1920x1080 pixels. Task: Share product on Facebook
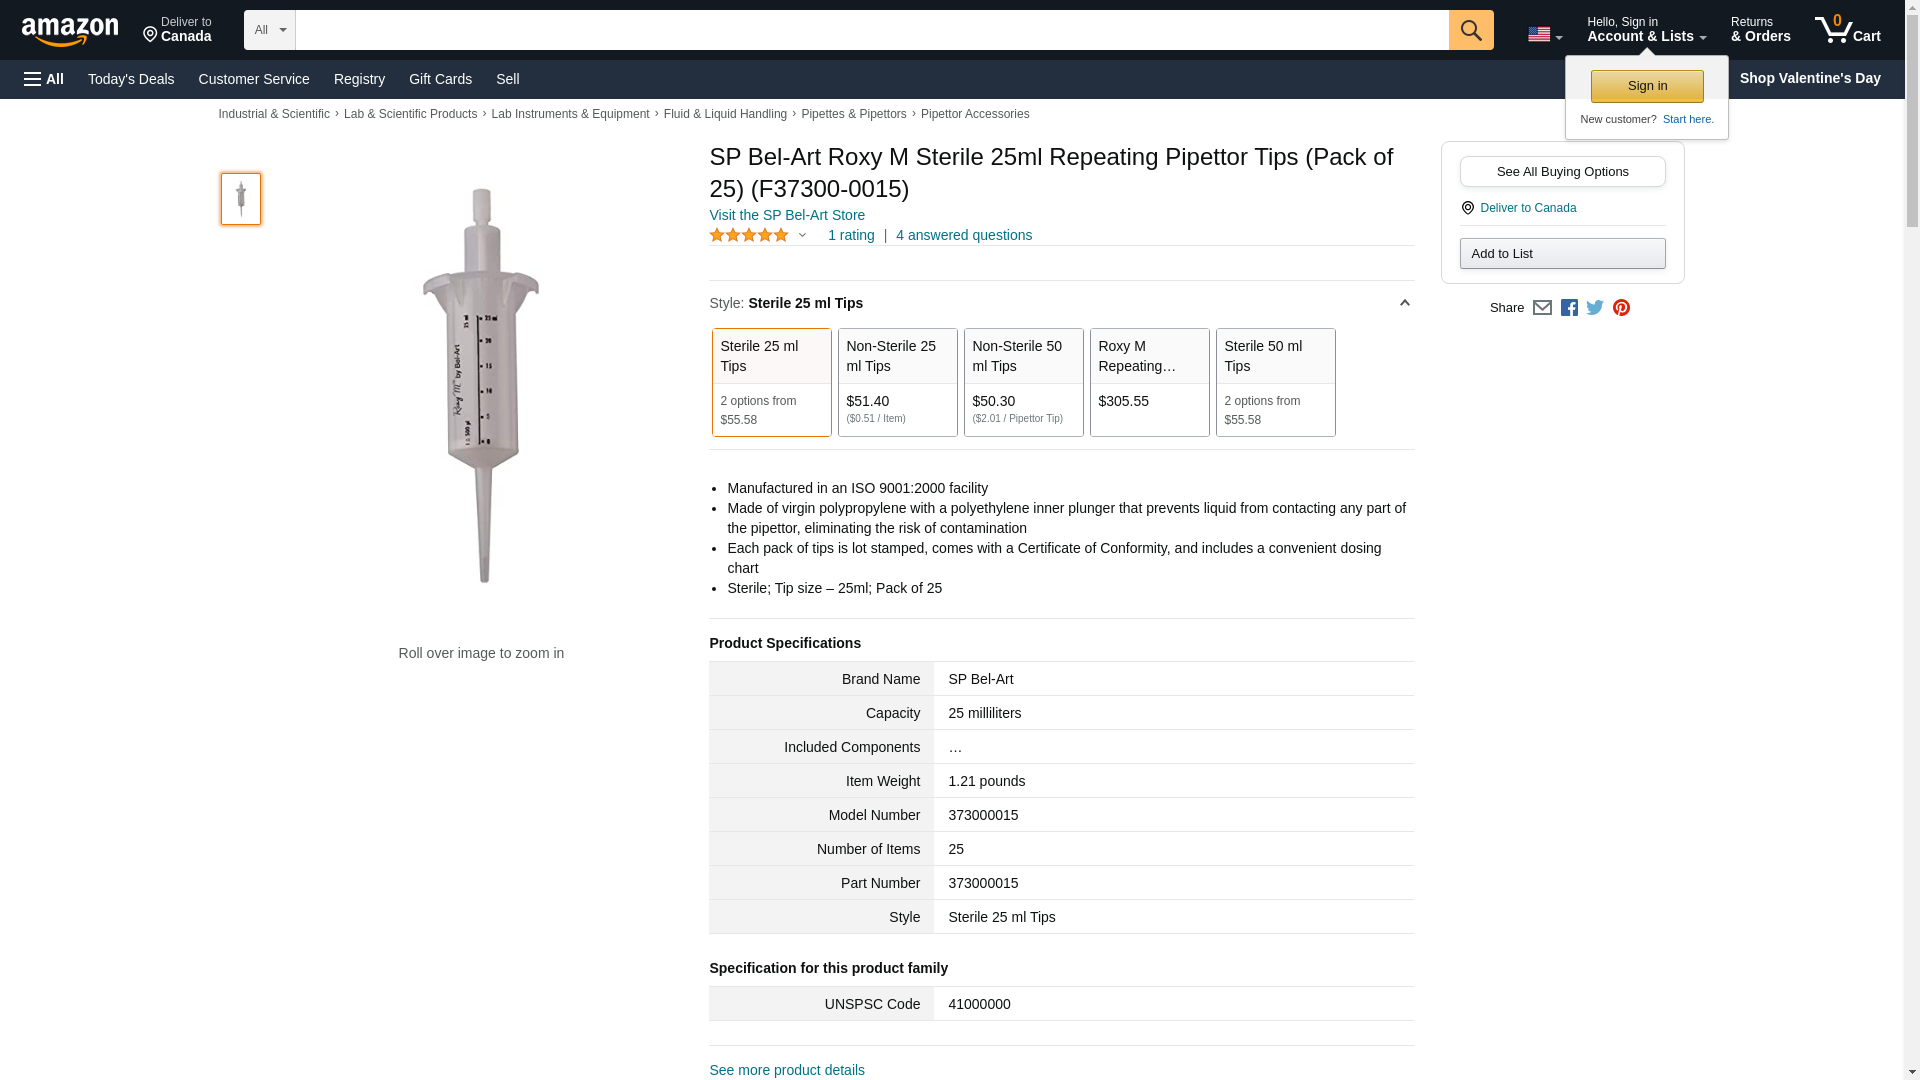1569,308
